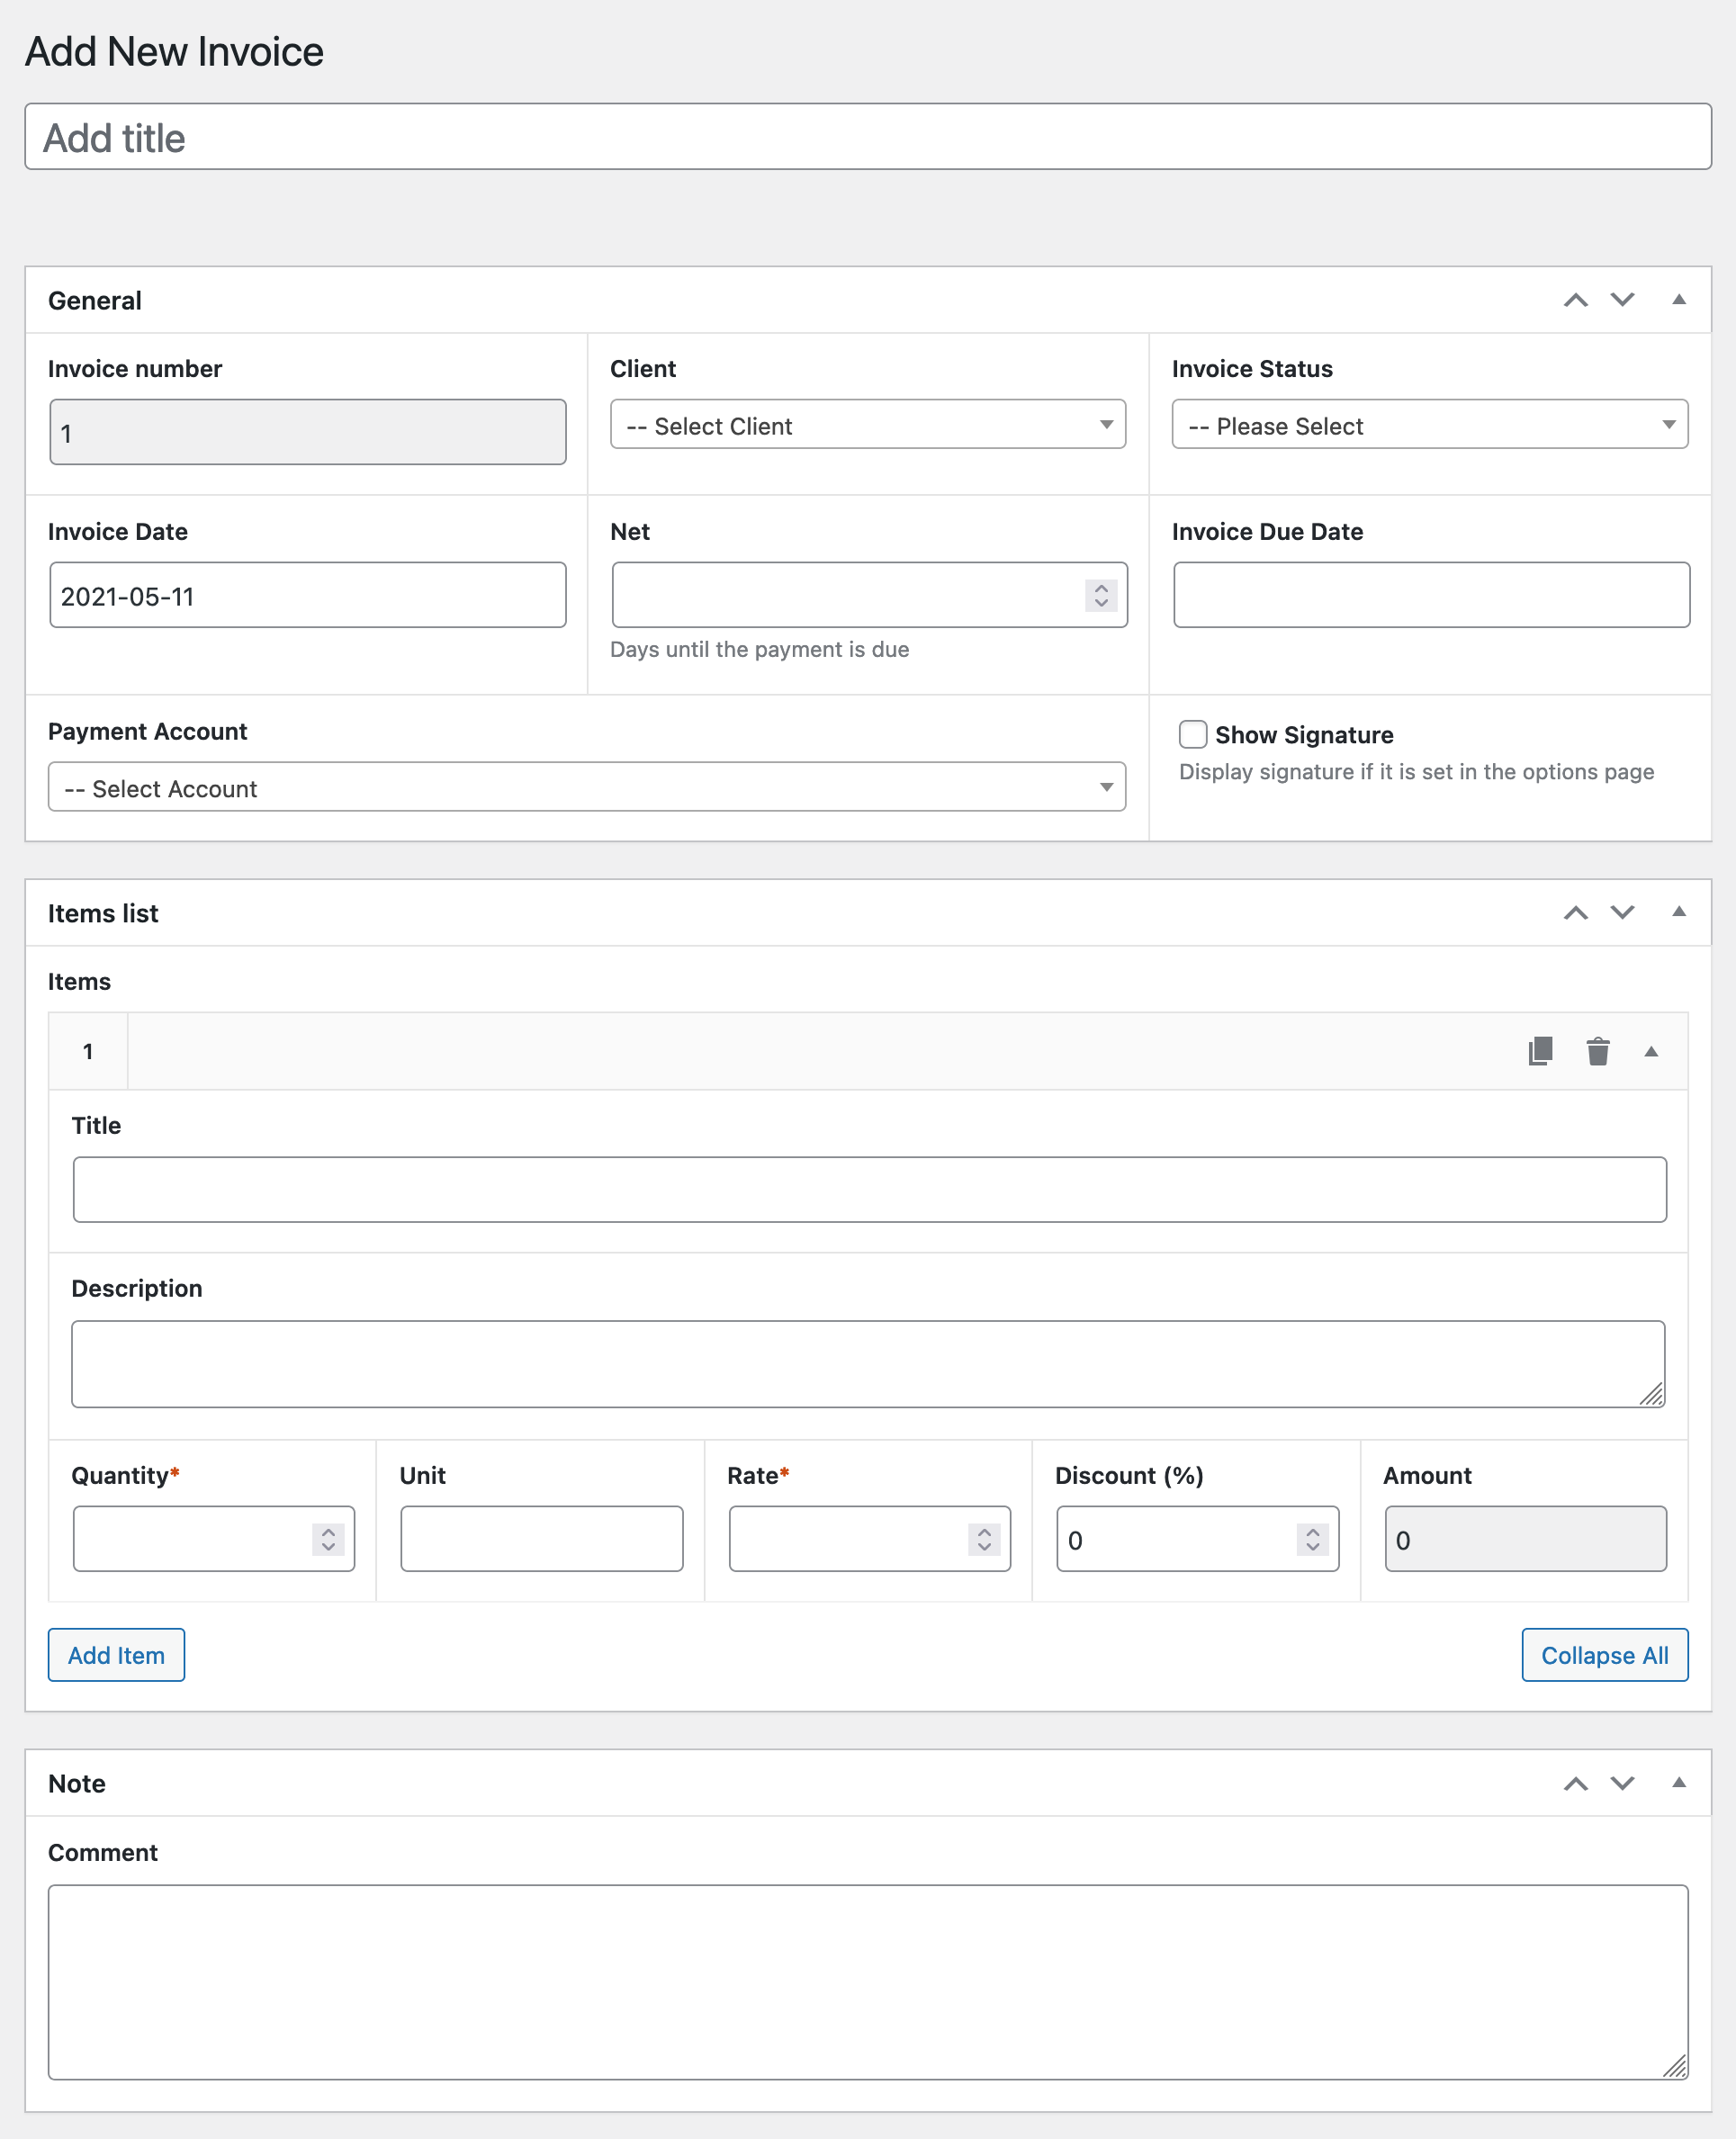Click the item Title field

pos(869,1189)
